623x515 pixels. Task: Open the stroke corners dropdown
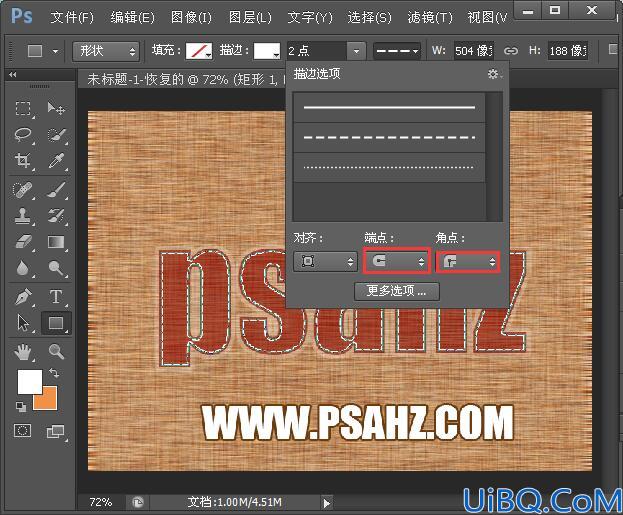click(467, 261)
